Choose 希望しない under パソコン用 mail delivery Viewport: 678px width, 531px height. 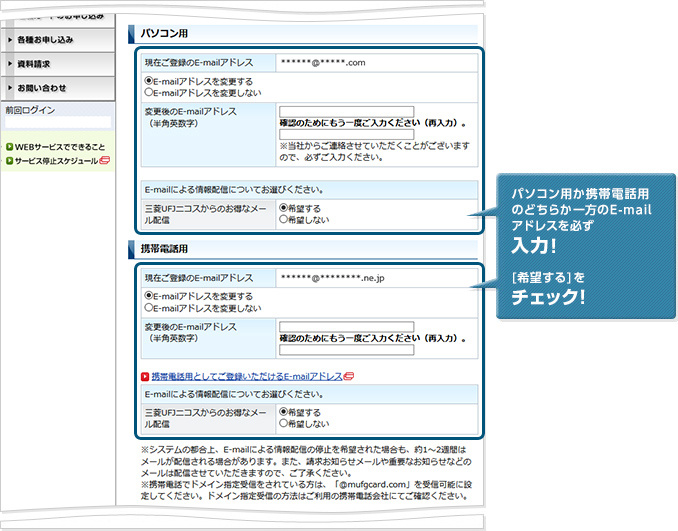click(x=284, y=218)
